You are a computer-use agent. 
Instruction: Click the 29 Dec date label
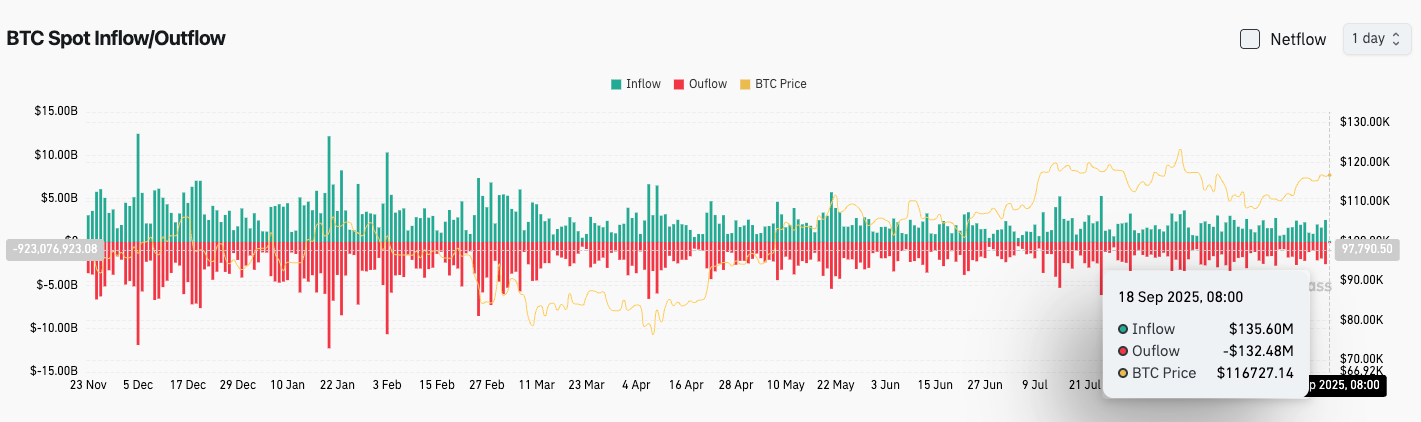click(x=238, y=384)
